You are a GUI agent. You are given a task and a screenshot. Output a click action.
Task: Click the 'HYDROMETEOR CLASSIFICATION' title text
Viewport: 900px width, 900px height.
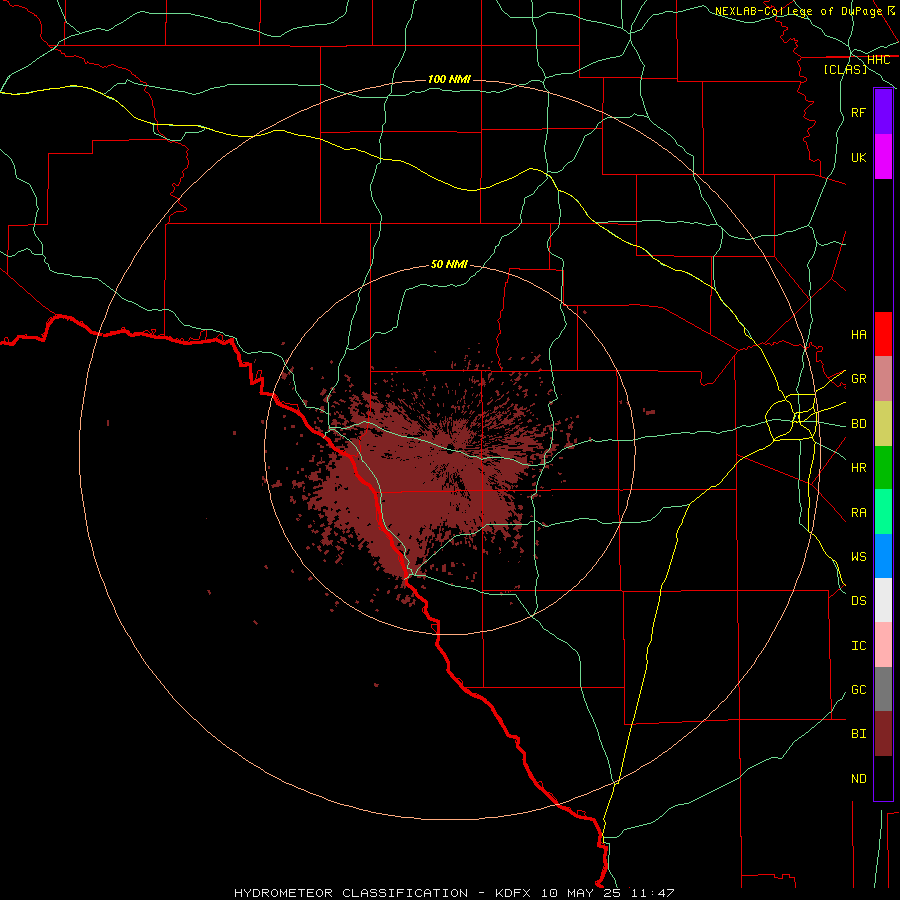[x=351, y=893]
